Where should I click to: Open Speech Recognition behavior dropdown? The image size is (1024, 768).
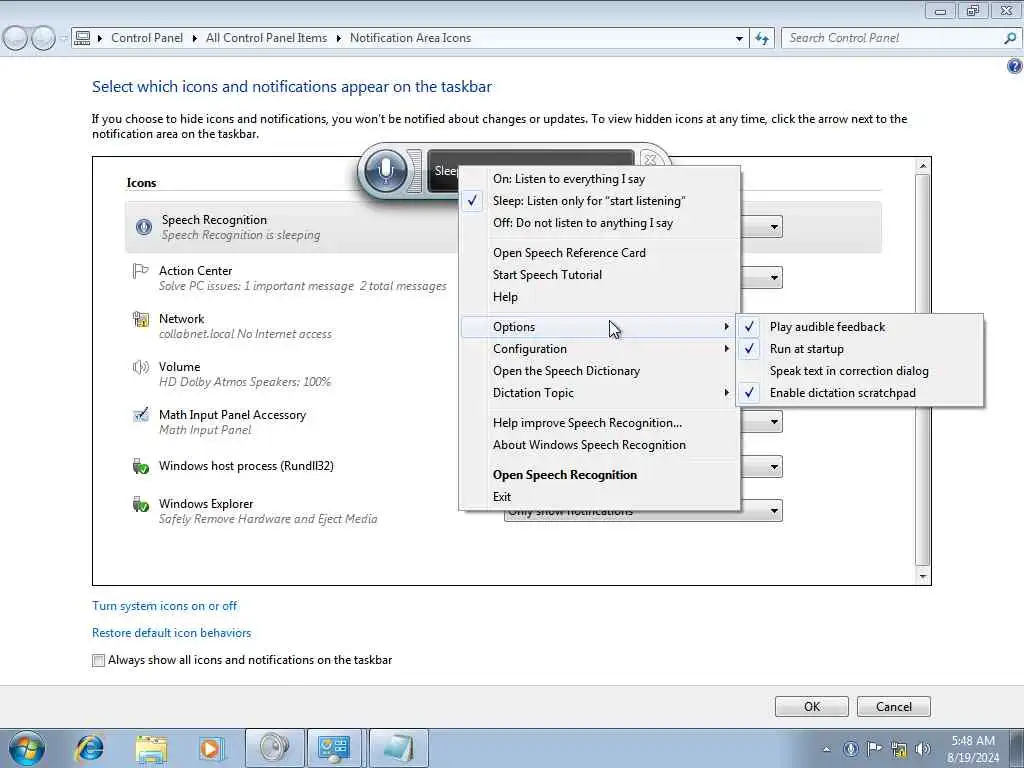point(774,227)
